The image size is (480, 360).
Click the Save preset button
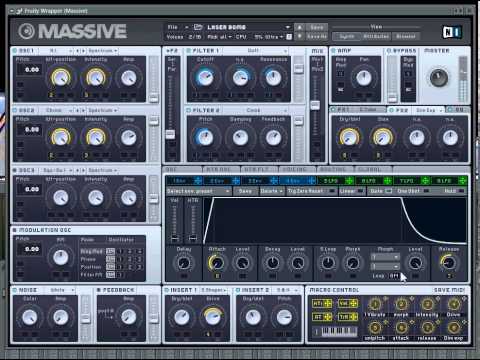tap(316, 27)
